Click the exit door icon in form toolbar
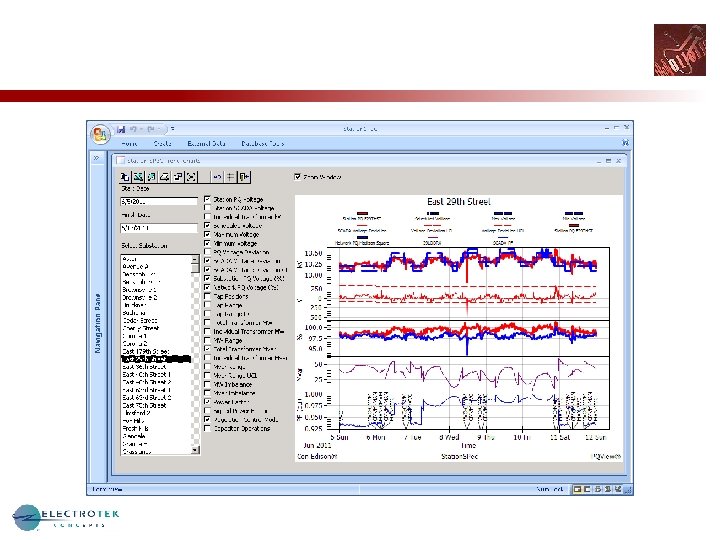This screenshot has width=720, height=540. click(x=244, y=177)
